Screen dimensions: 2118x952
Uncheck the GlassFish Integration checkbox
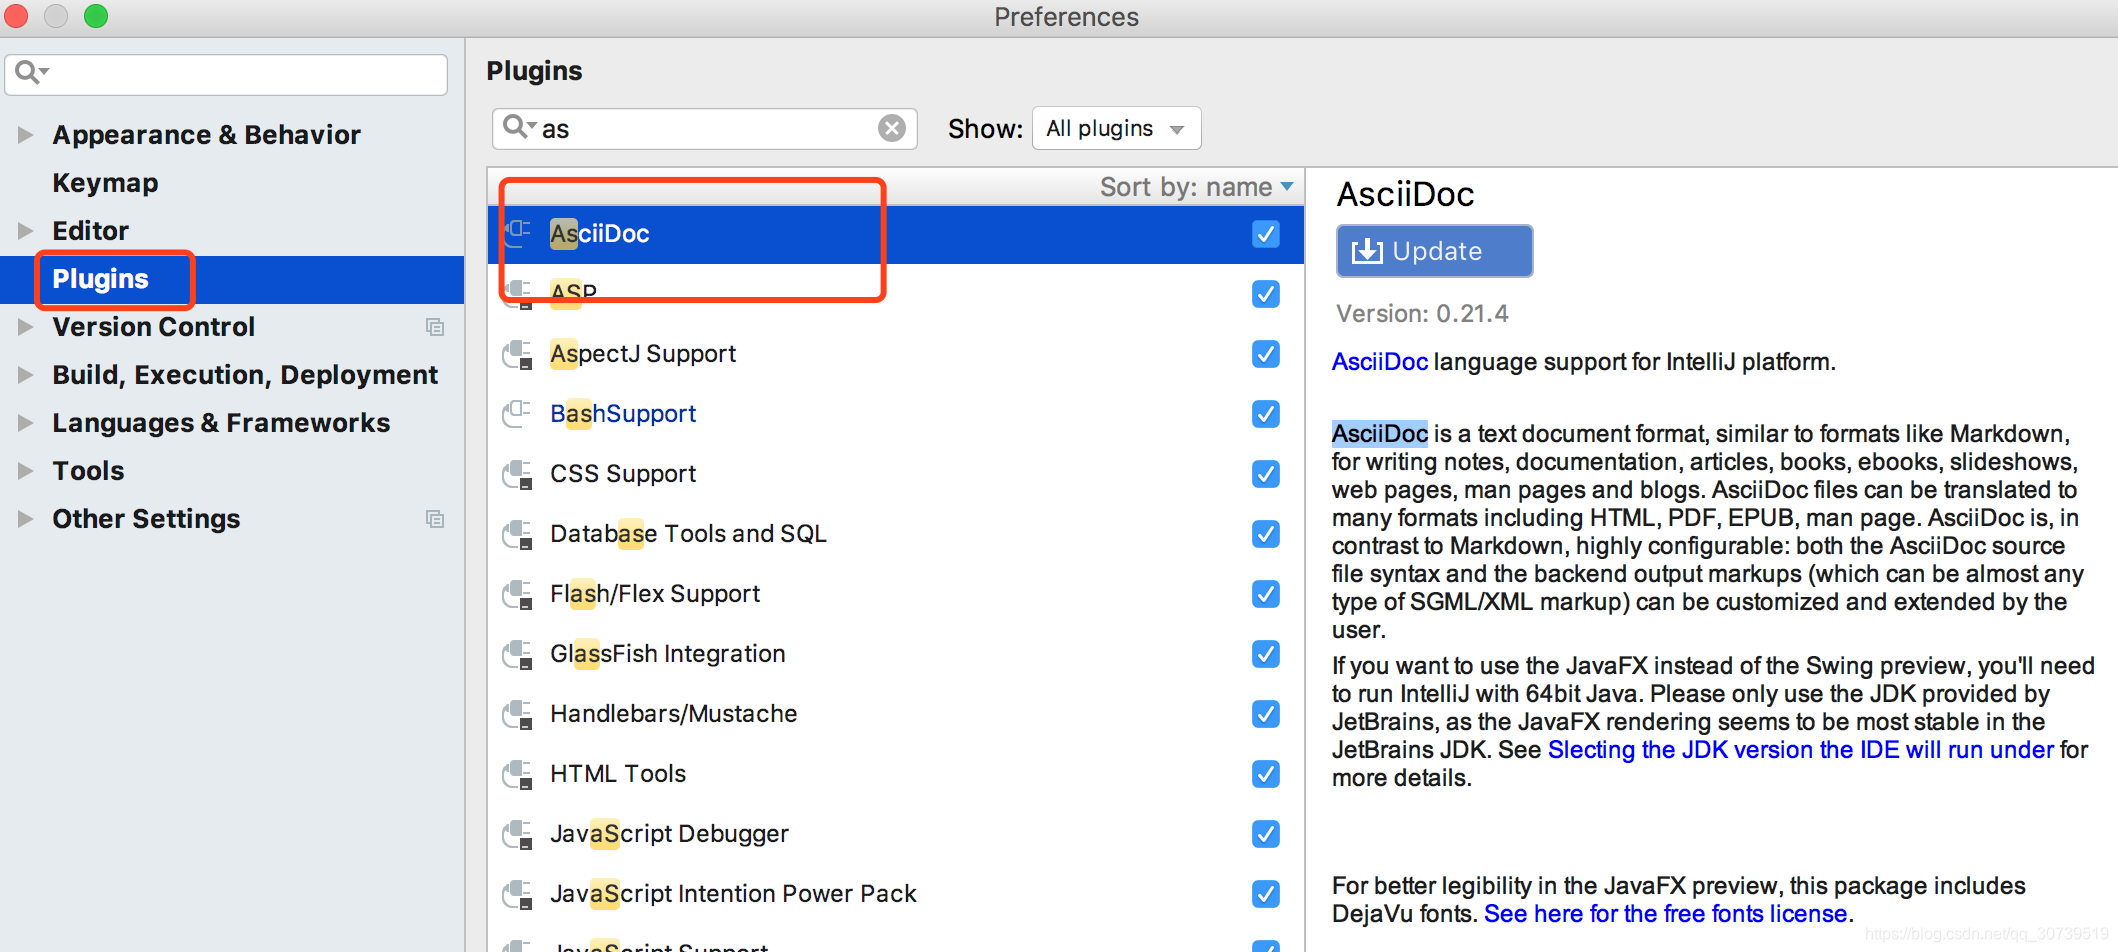coord(1266,654)
